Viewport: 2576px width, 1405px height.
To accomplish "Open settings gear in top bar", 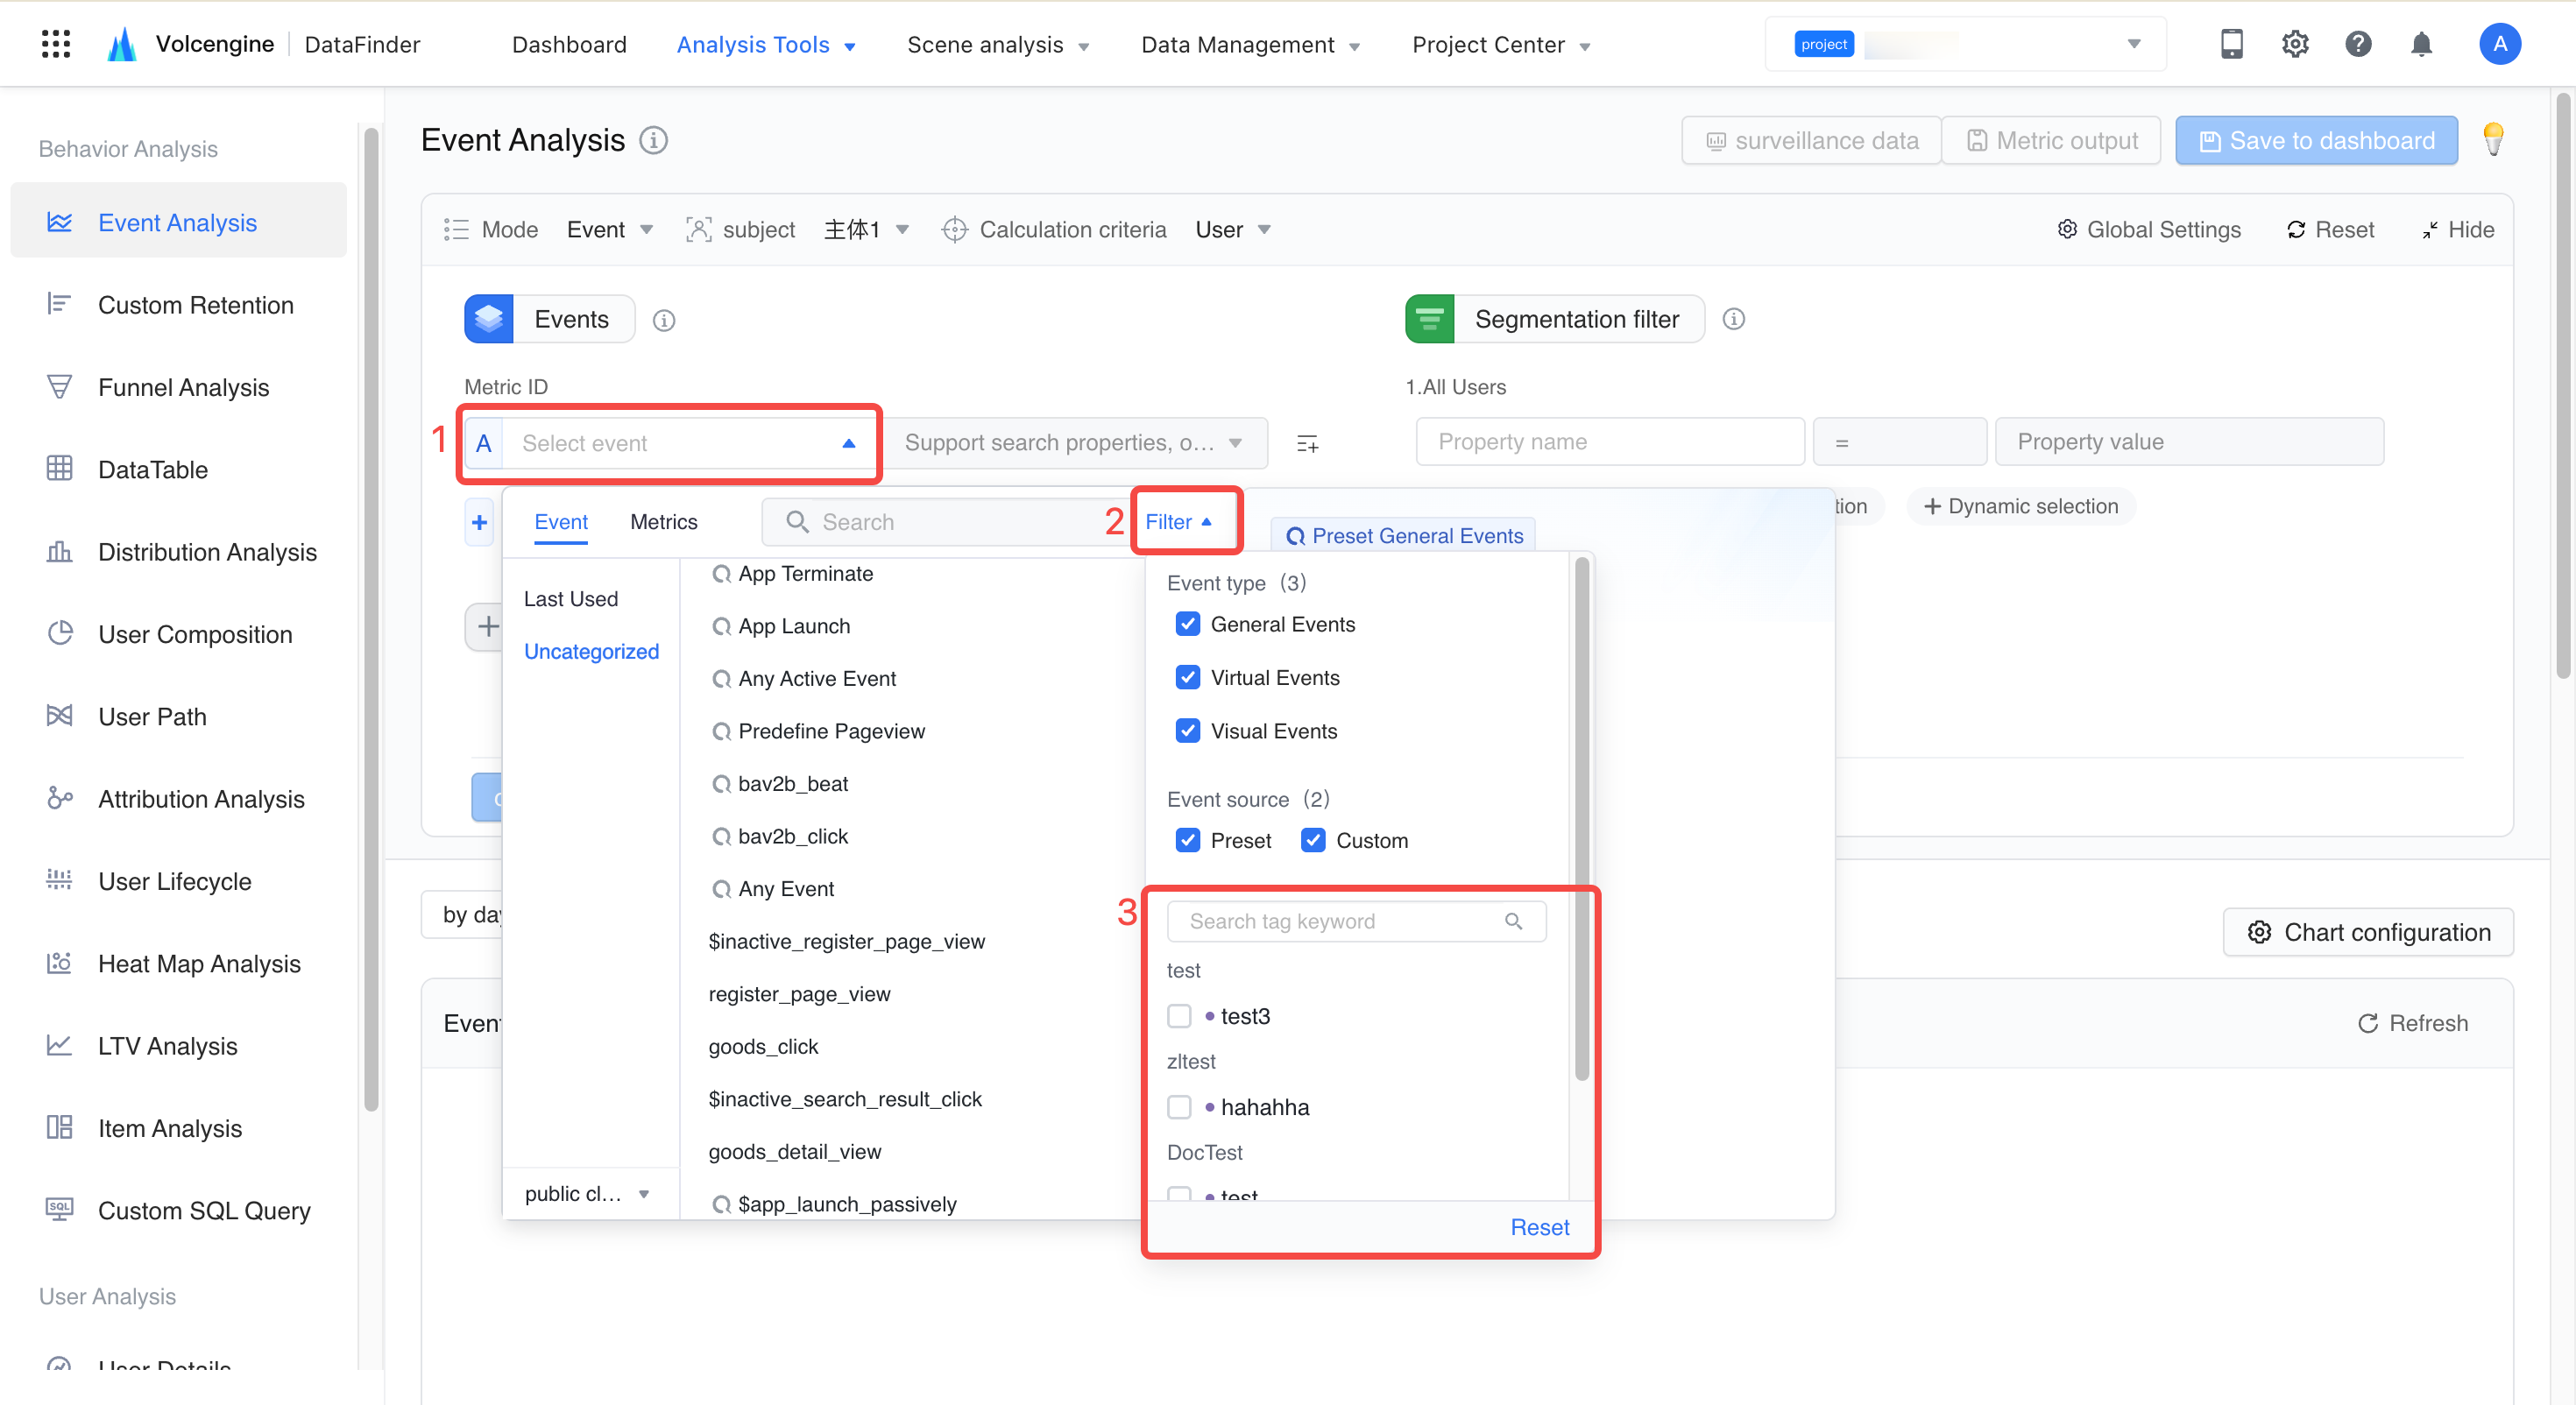I will pos(2295,44).
